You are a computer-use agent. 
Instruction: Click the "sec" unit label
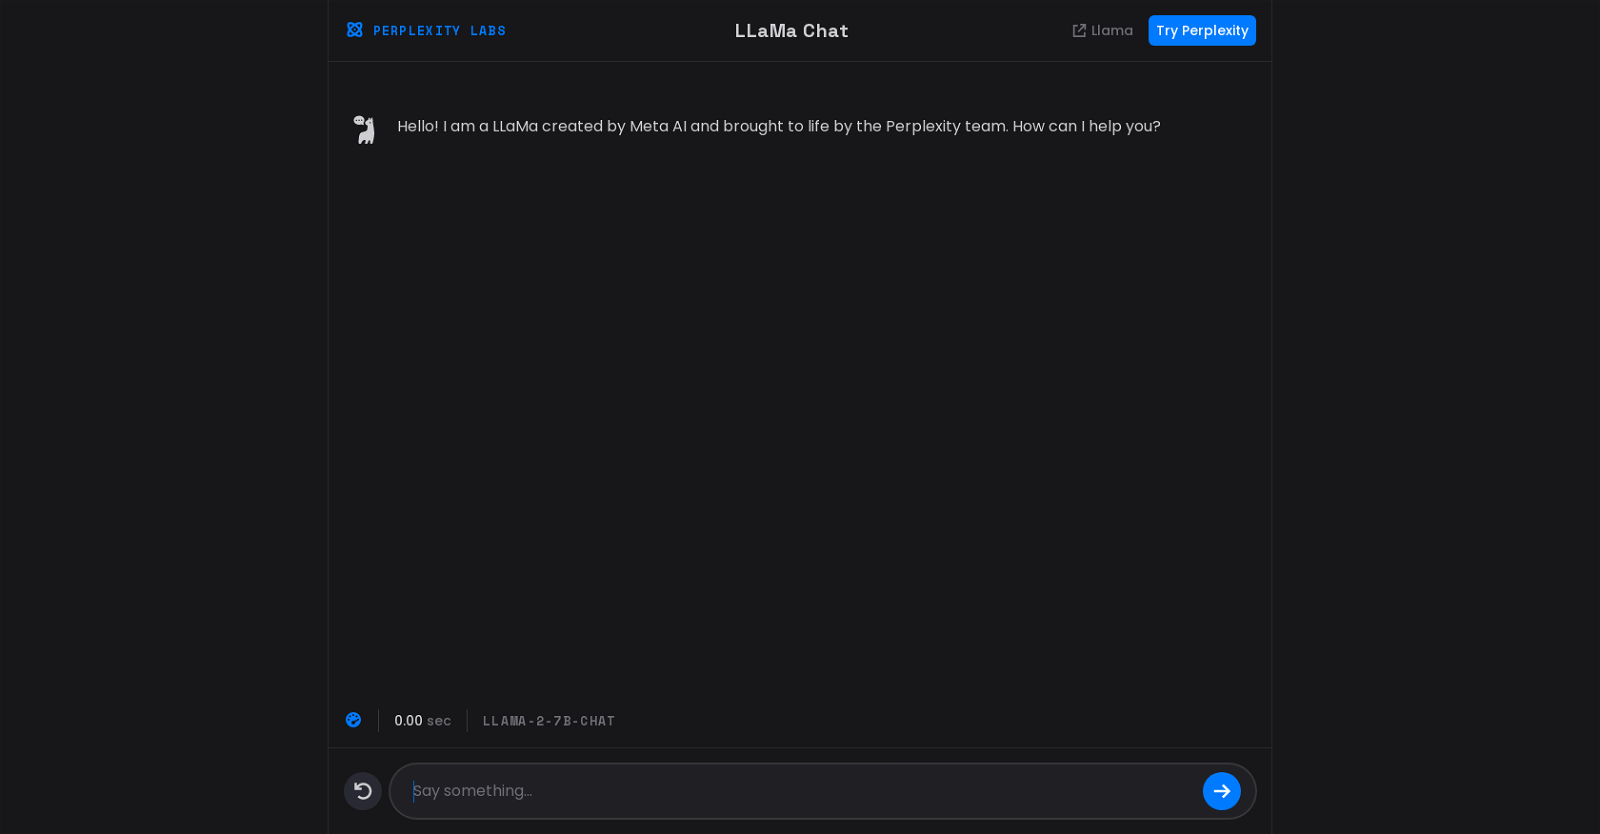(439, 721)
